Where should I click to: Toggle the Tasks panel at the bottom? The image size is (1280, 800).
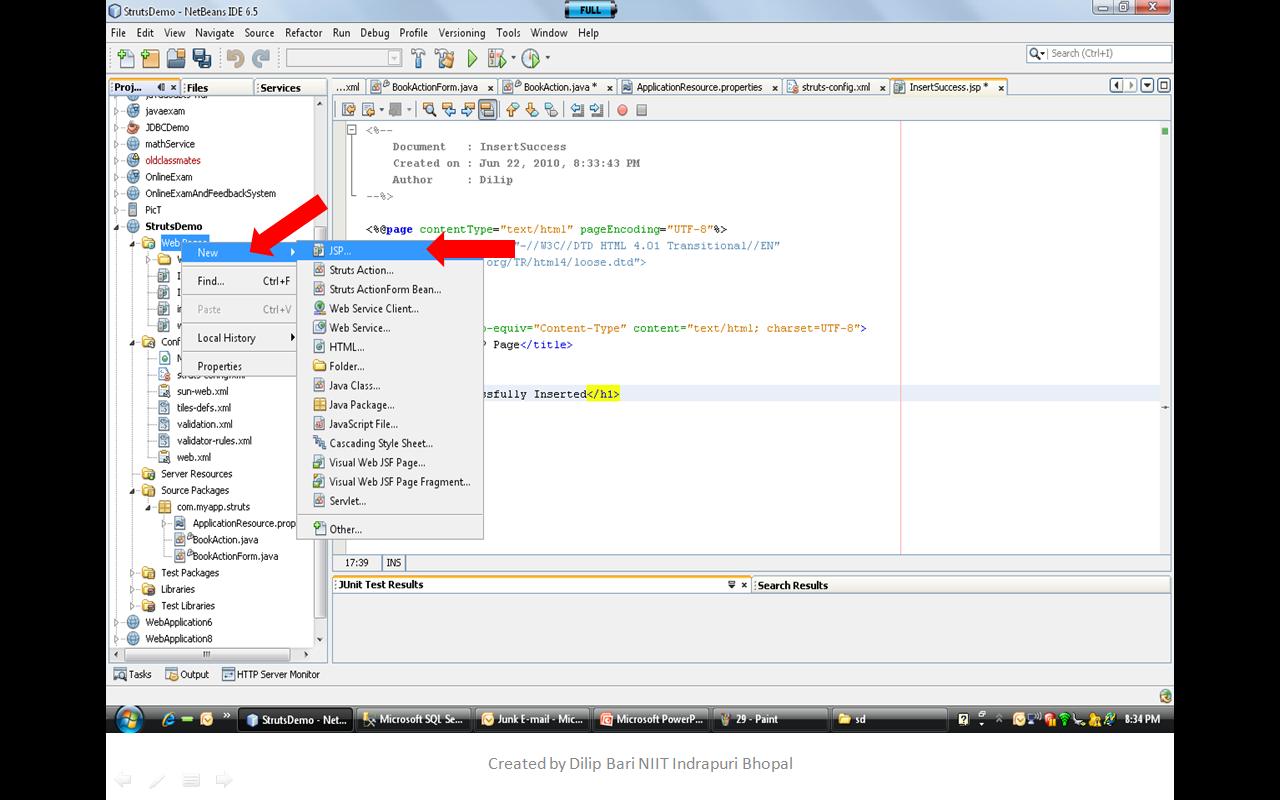[132, 674]
